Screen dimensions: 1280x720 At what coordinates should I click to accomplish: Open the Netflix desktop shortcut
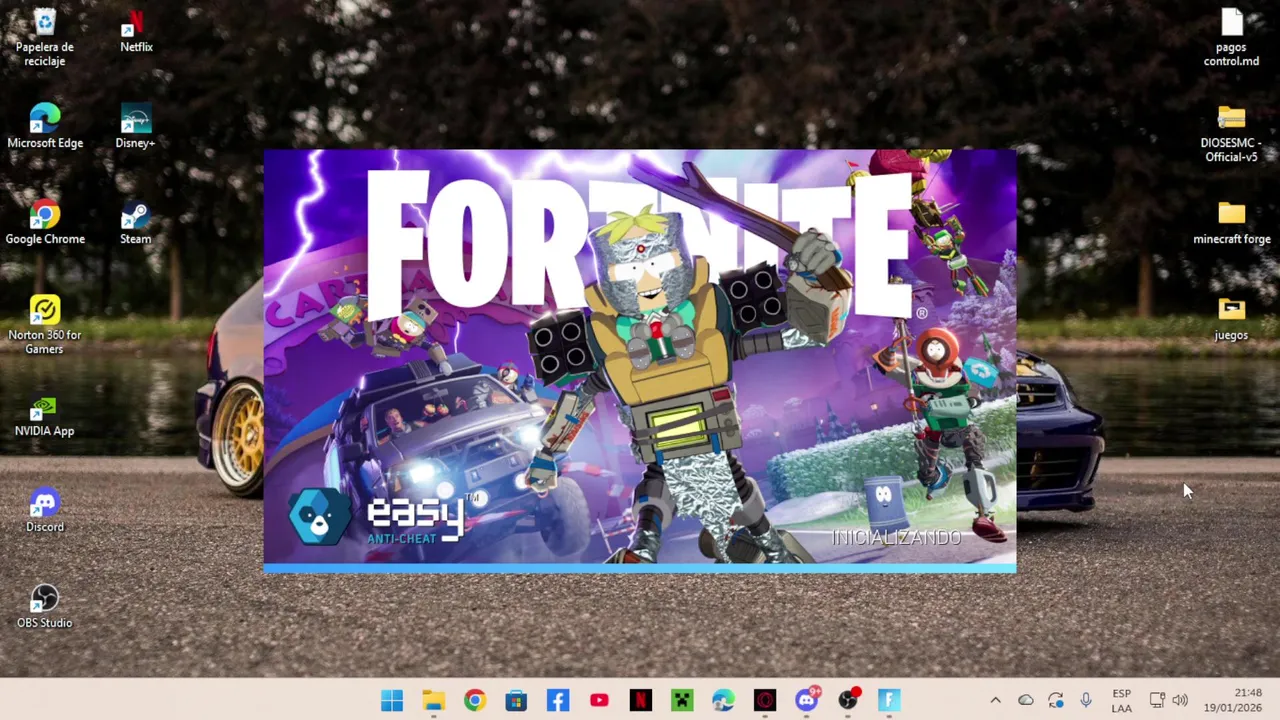click(136, 30)
